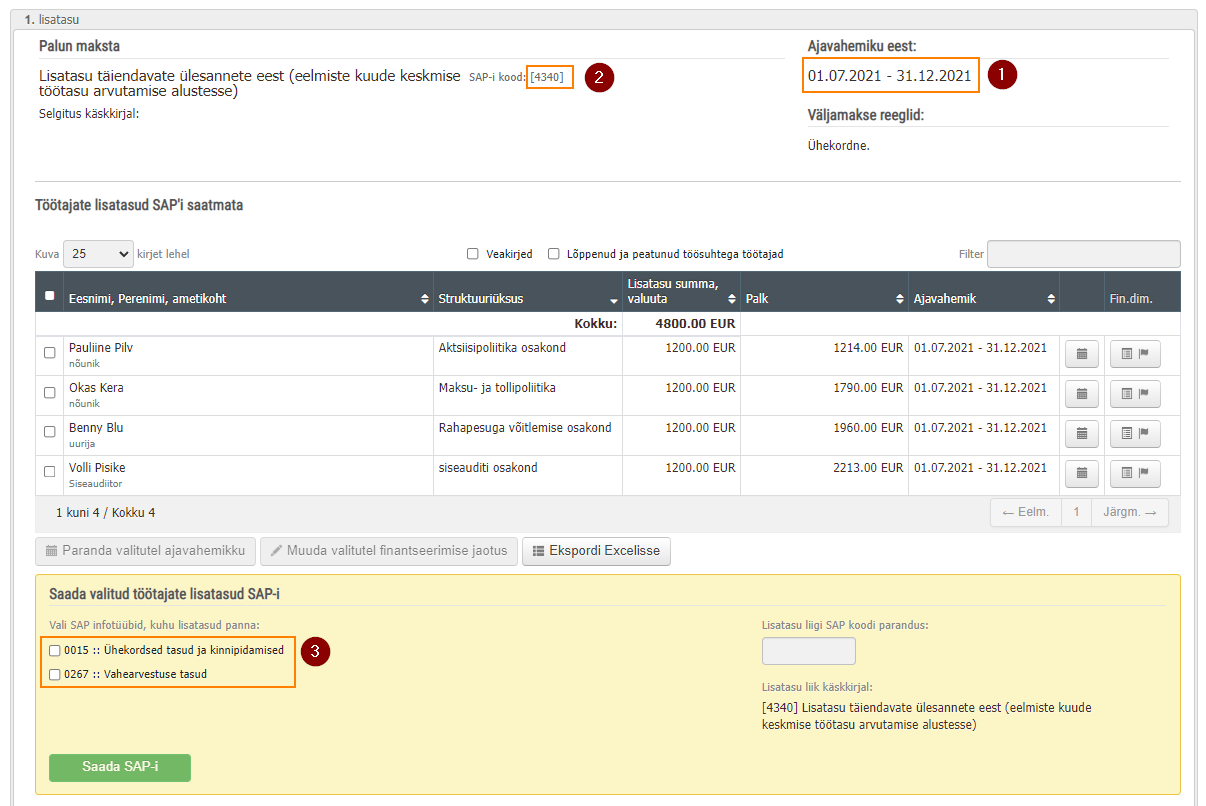The height and width of the screenshot is (806, 1206).
Task: Open Fin.dim. icon for Pauliine Pilv
Action: click(x=1135, y=355)
